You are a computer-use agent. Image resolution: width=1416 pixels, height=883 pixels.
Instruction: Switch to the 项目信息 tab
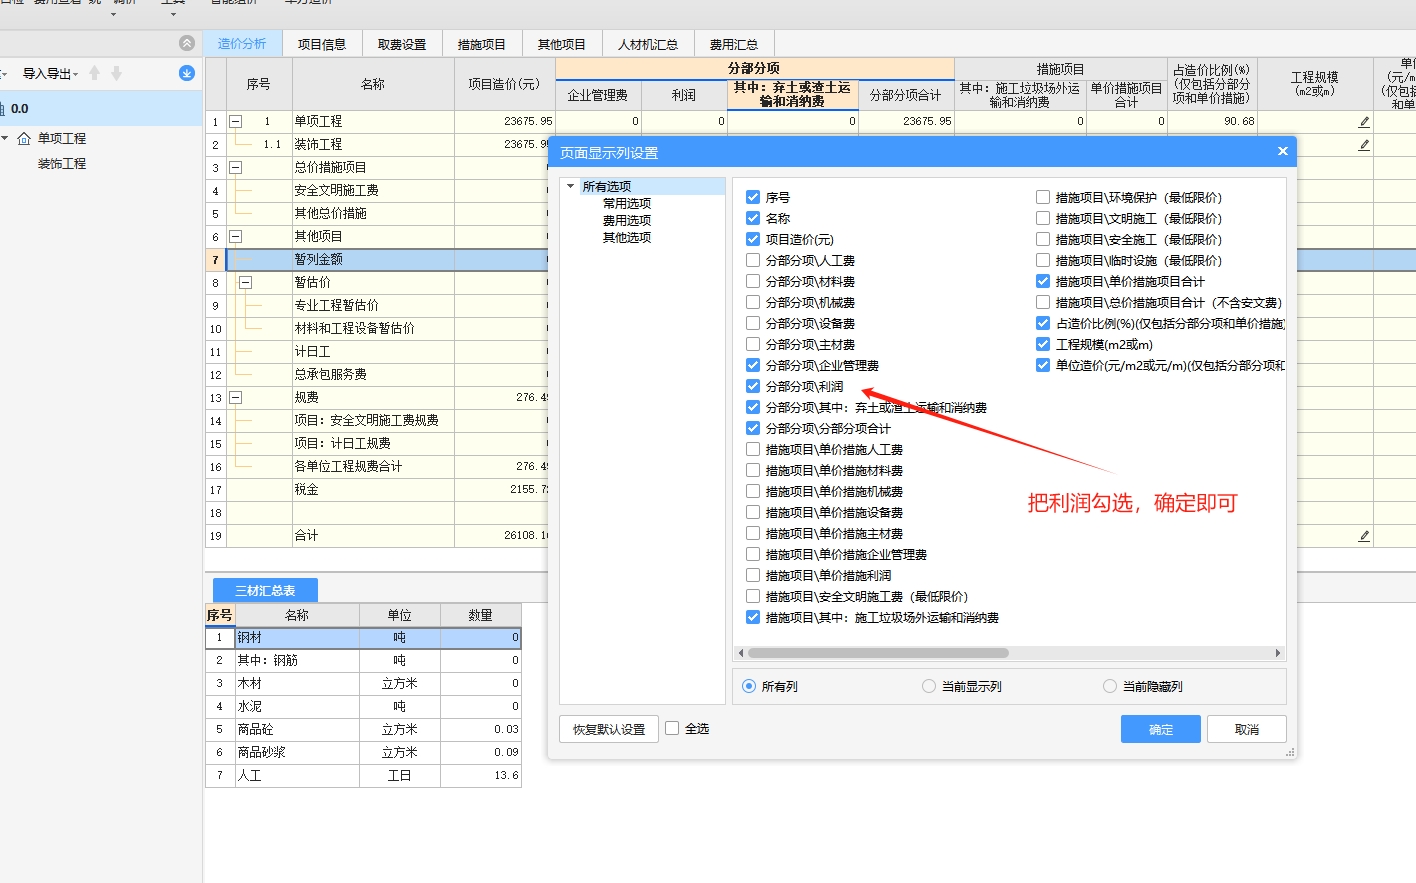[322, 44]
